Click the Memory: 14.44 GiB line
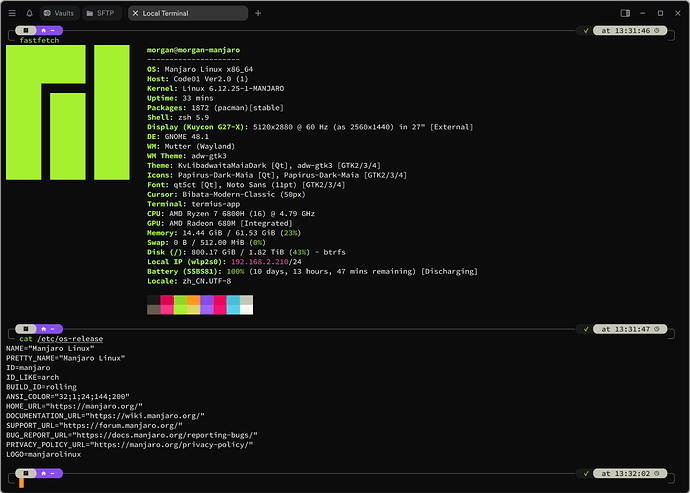Image resolution: width=690 pixels, height=493 pixels. (224, 233)
